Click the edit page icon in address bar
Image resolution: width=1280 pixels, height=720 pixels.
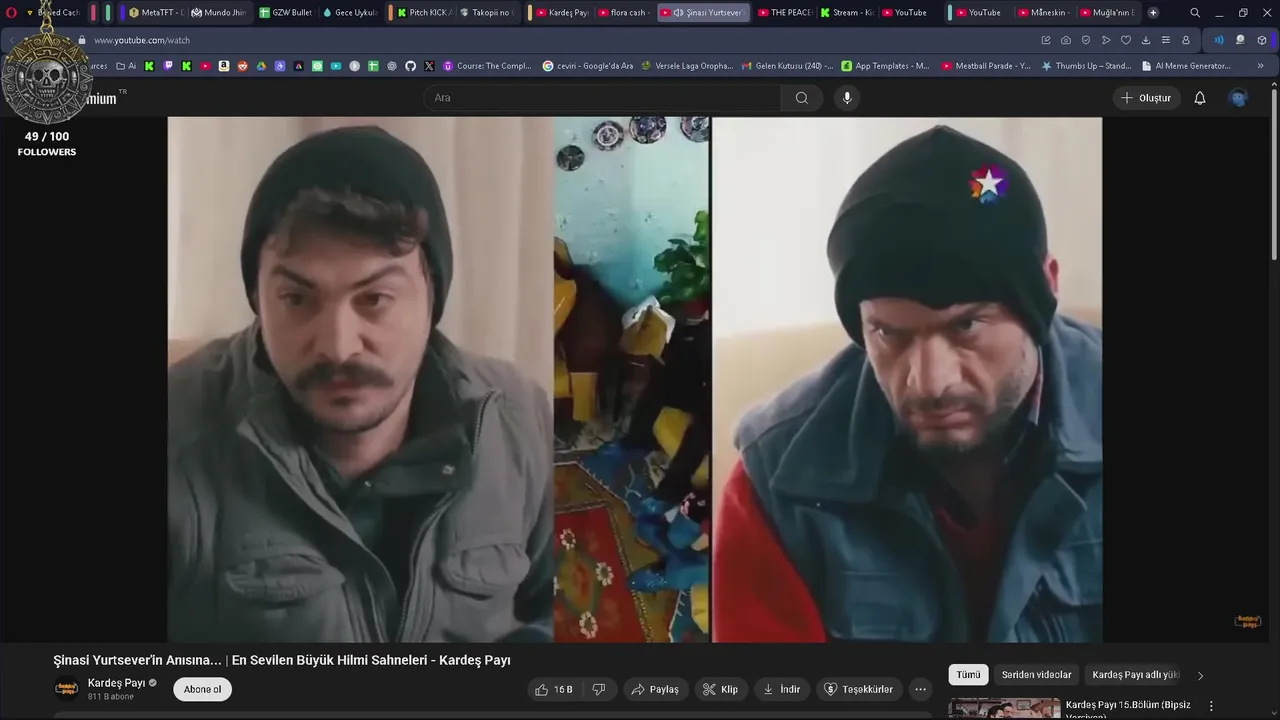(1046, 40)
